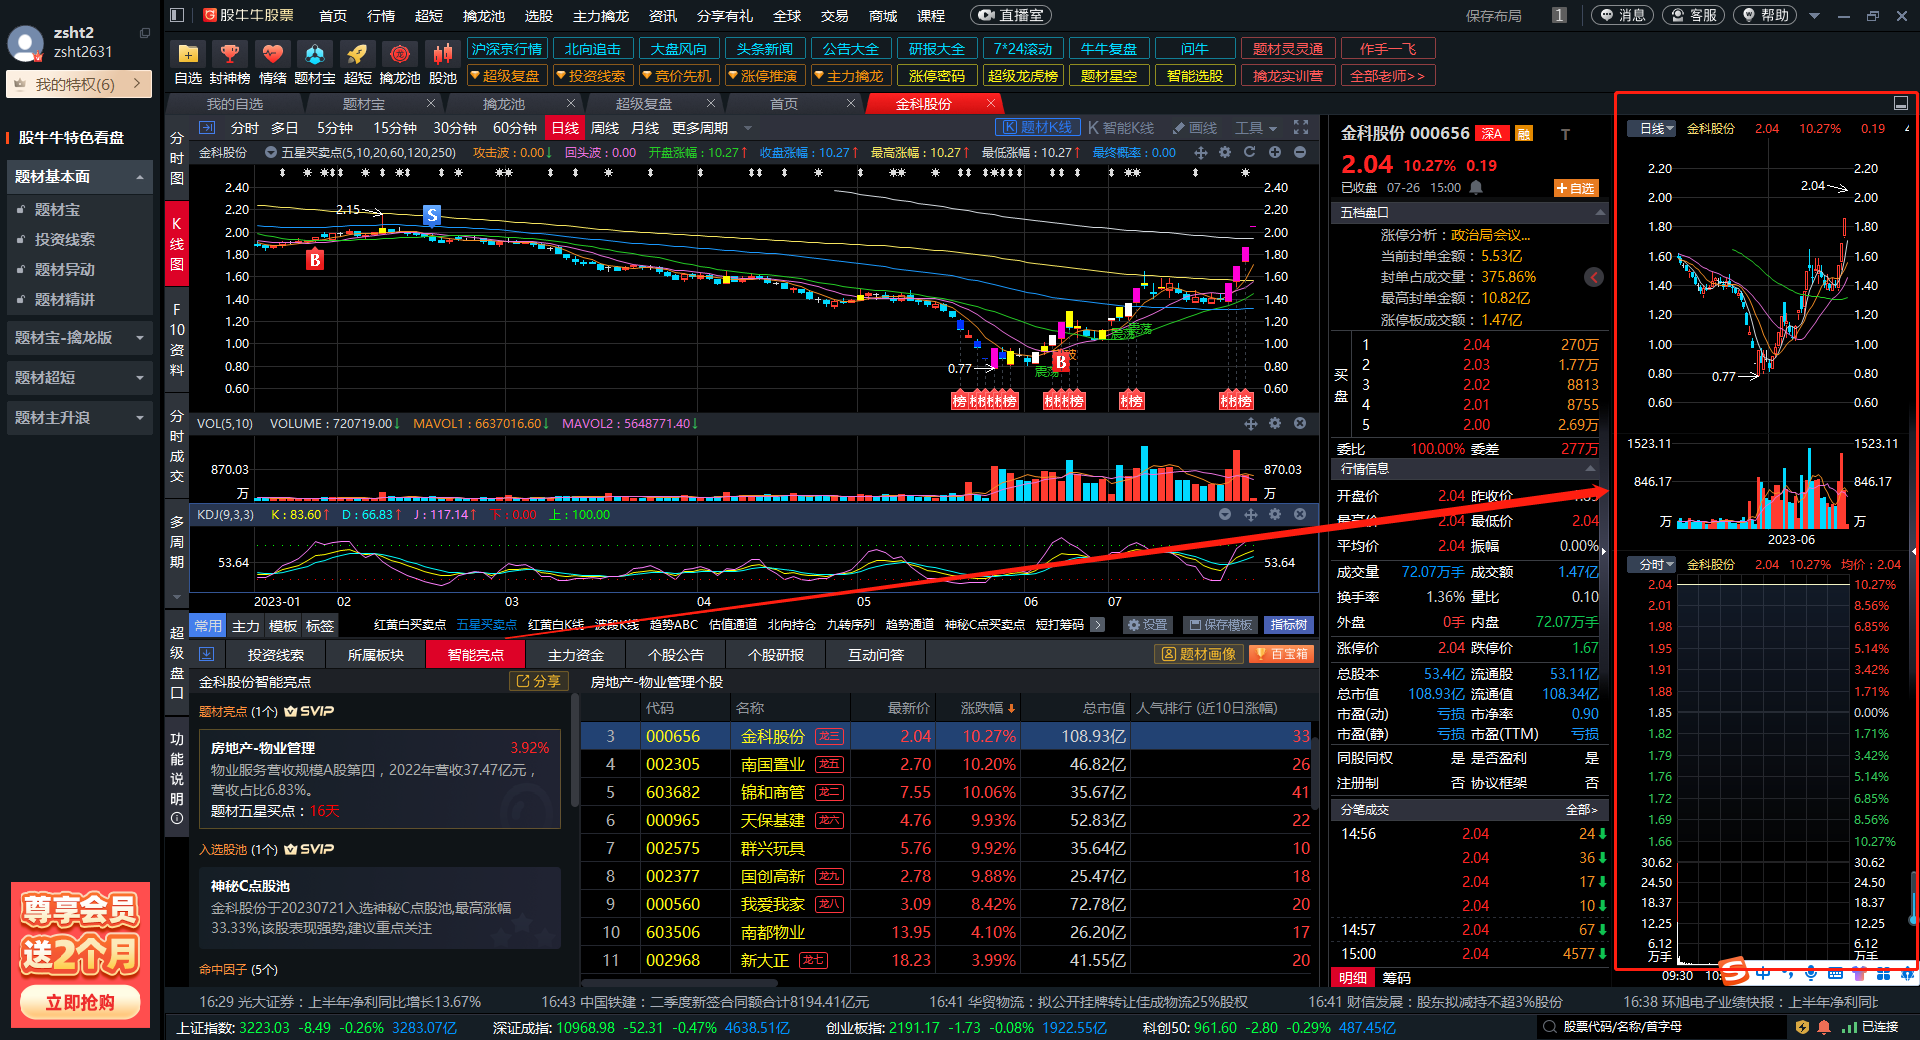
Task: Open the 分时 dropdown in mini chart
Action: pos(1651,565)
